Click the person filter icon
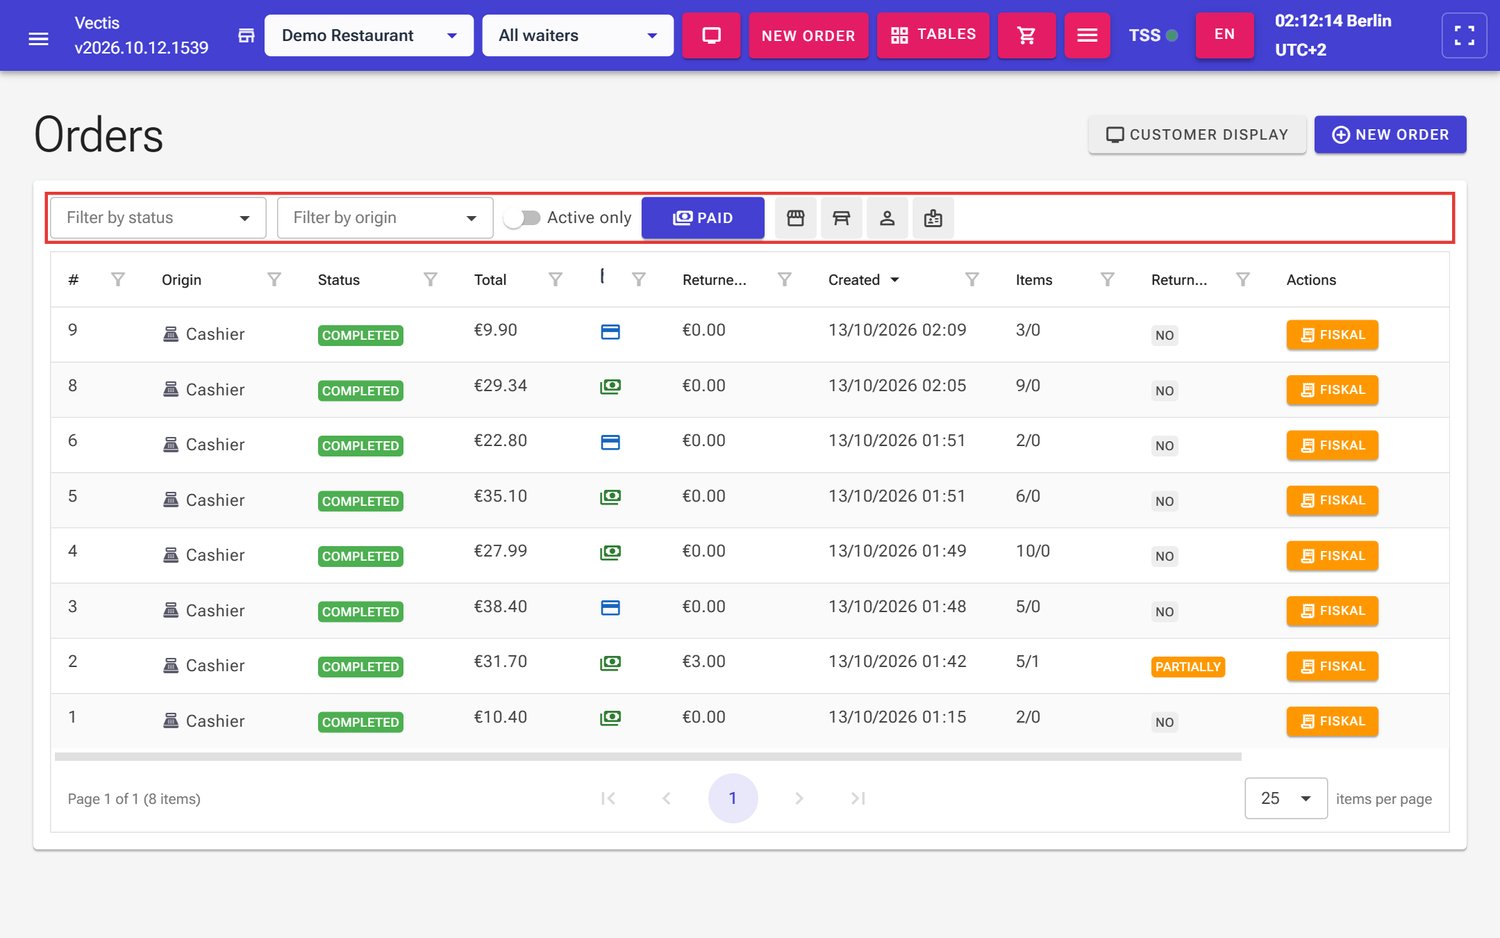Viewport: 1500px width, 938px height. 887,218
